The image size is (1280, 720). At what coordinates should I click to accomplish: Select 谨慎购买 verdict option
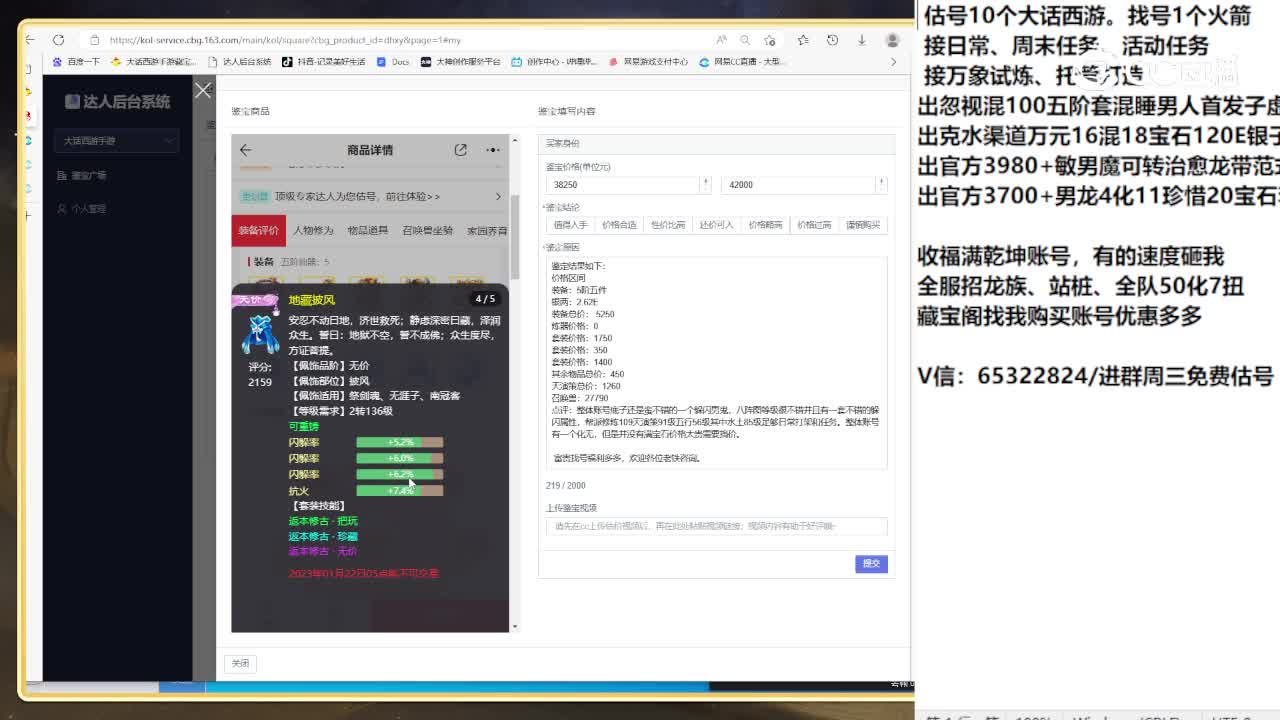coord(863,225)
